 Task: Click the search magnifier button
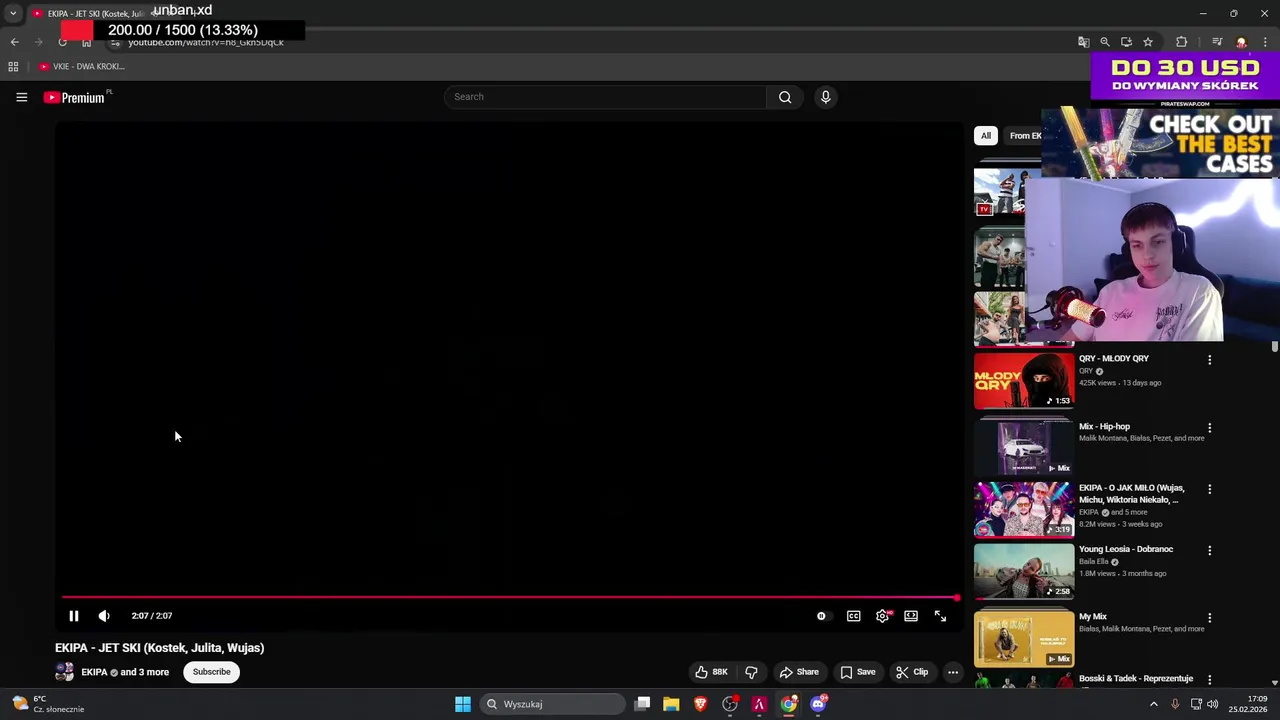tap(785, 97)
